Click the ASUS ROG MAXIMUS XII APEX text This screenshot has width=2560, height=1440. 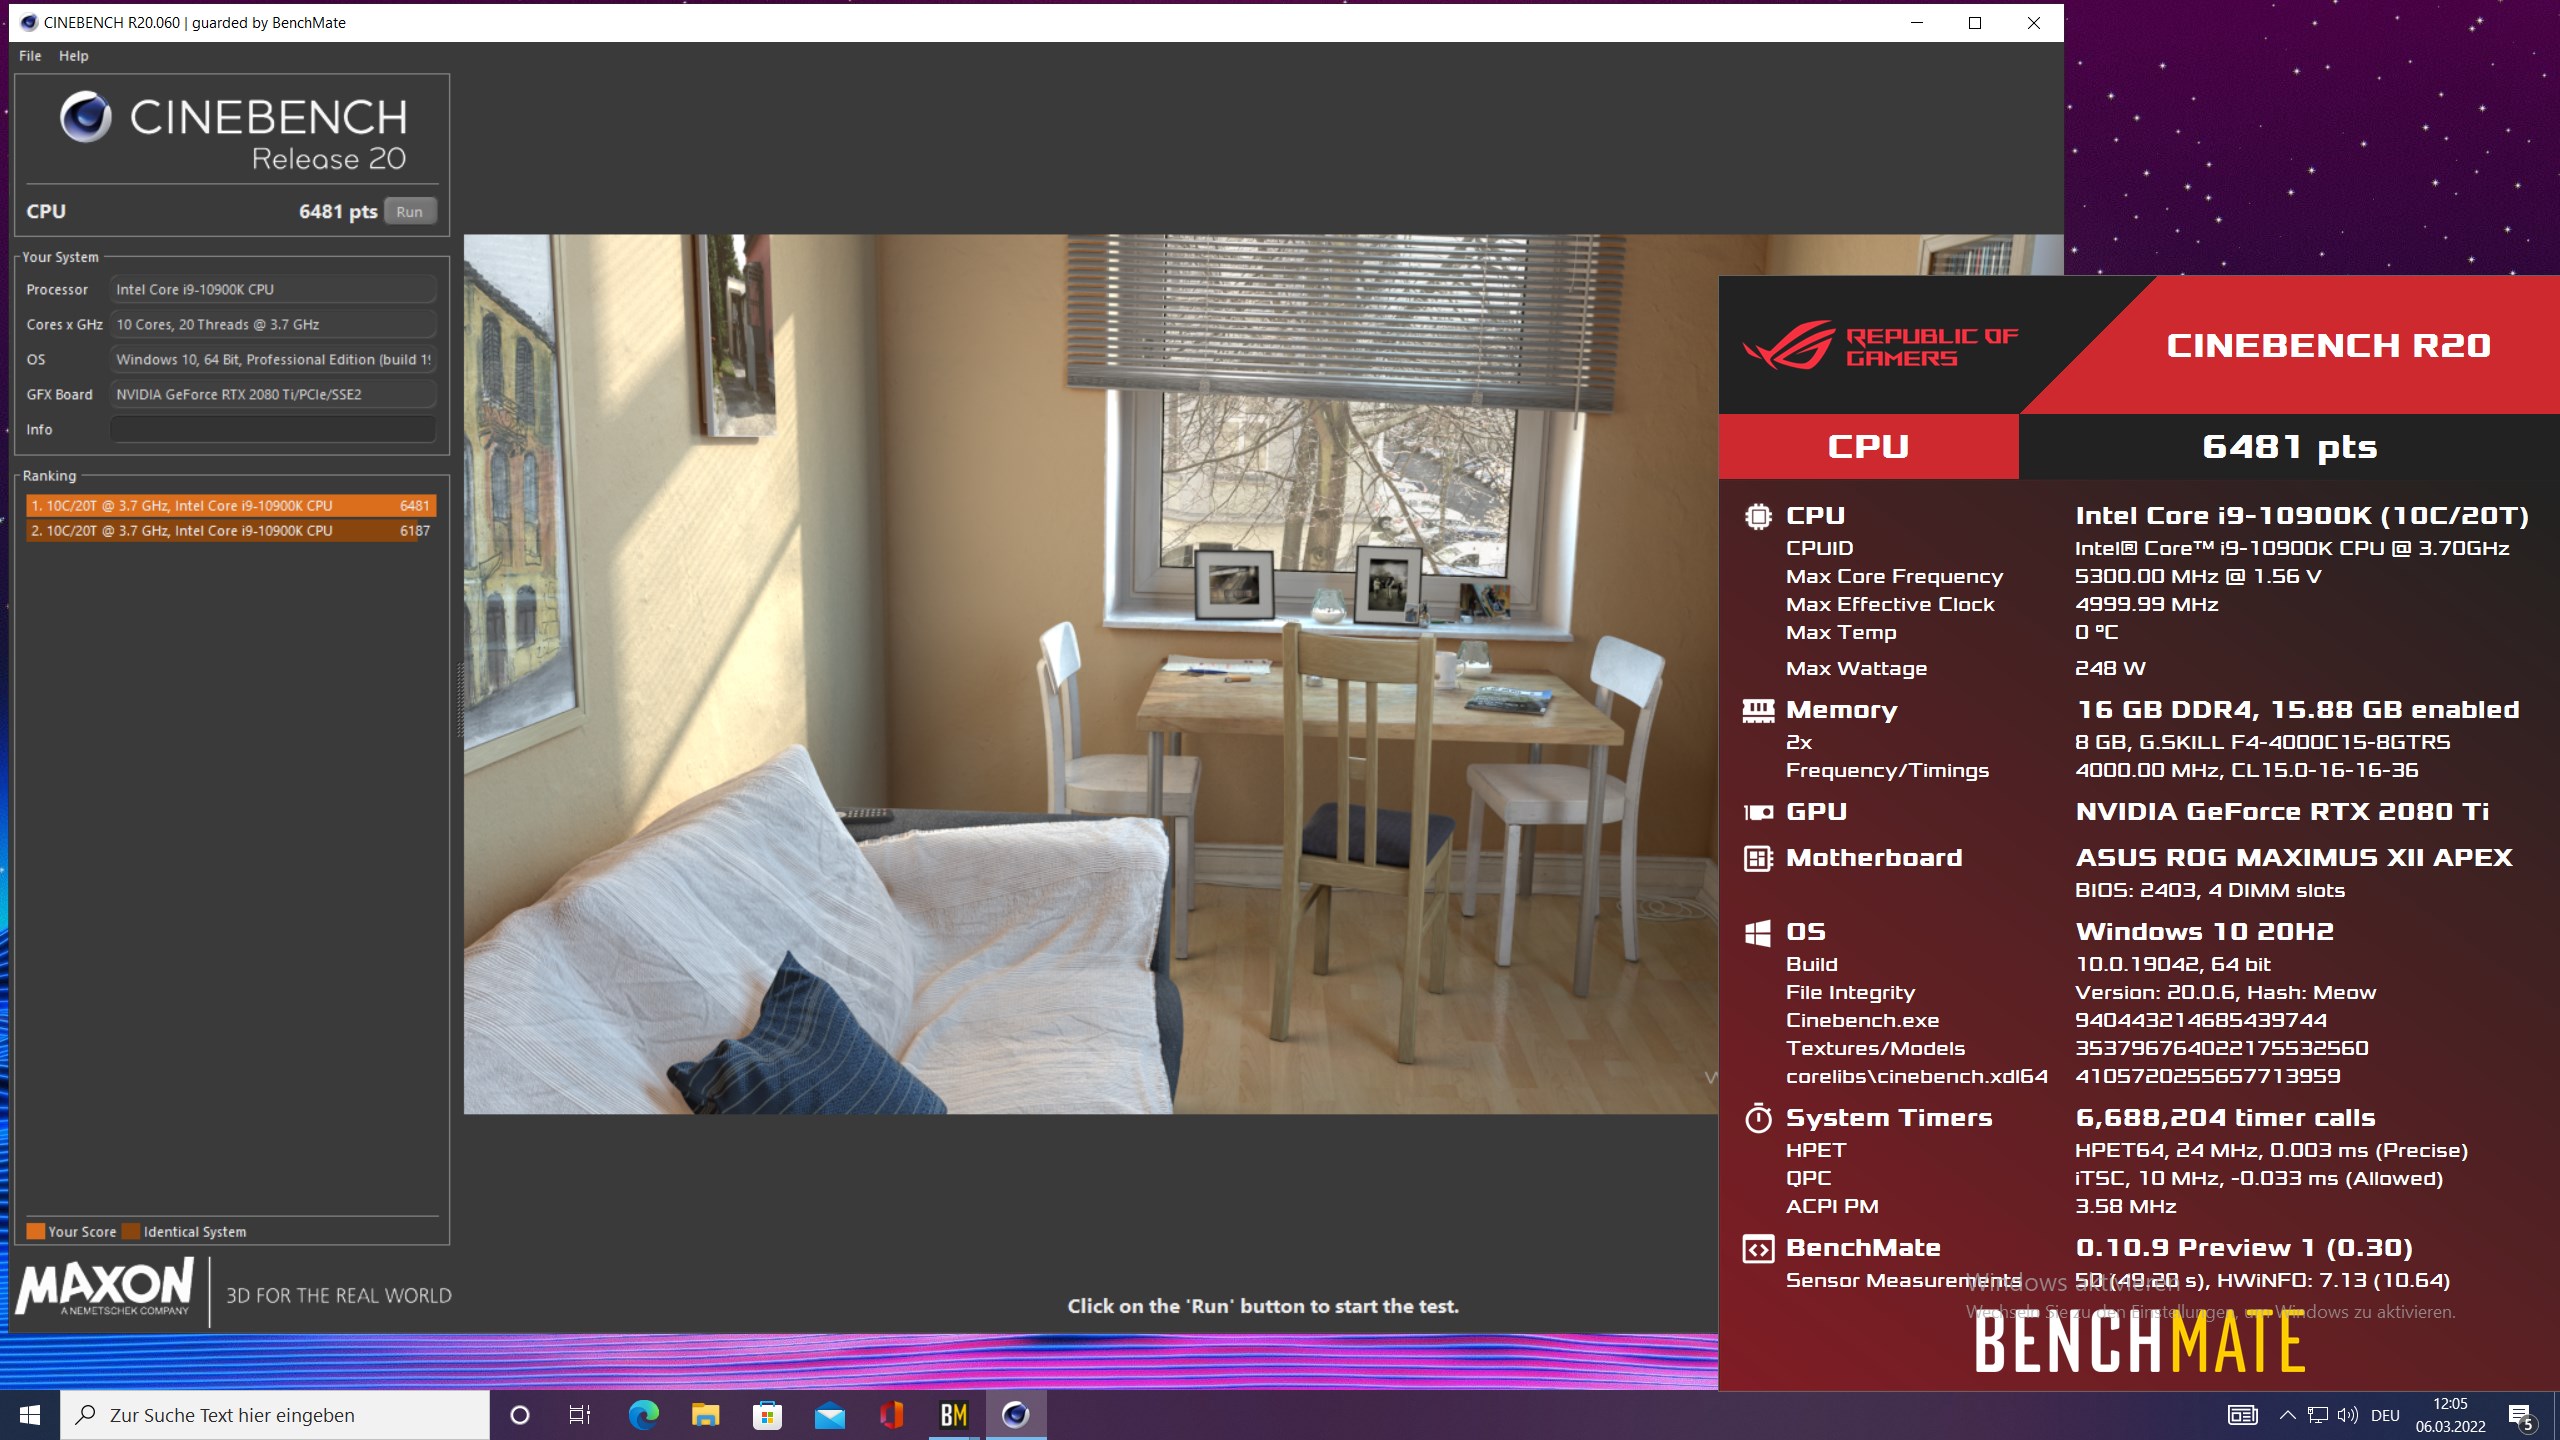tap(2294, 858)
